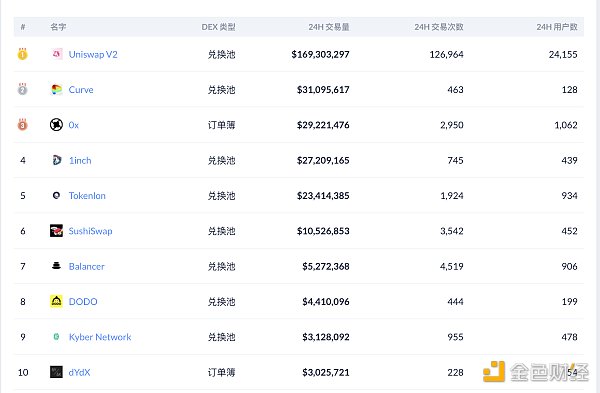Click the 0x circular logo icon
The width and height of the screenshot is (600, 393).
click(x=56, y=125)
